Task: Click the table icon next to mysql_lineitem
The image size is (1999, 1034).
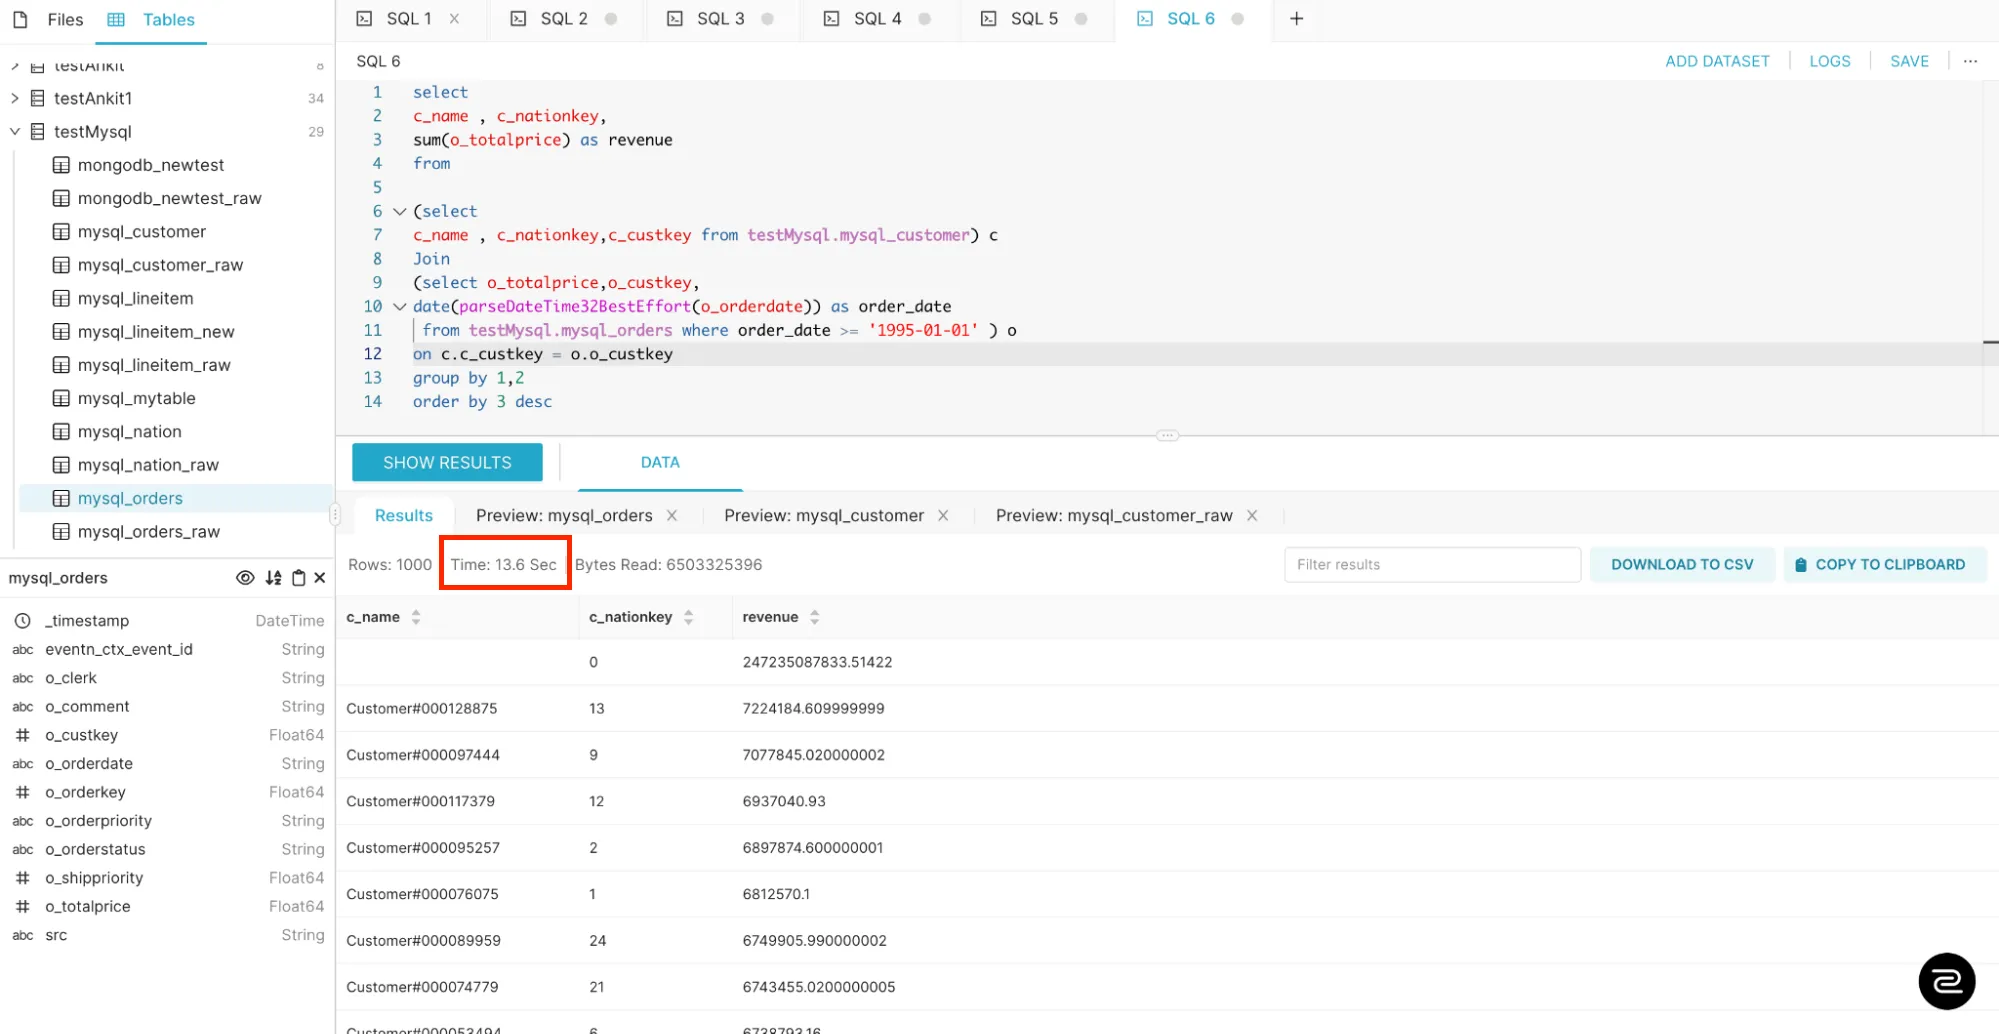Action: (61, 299)
